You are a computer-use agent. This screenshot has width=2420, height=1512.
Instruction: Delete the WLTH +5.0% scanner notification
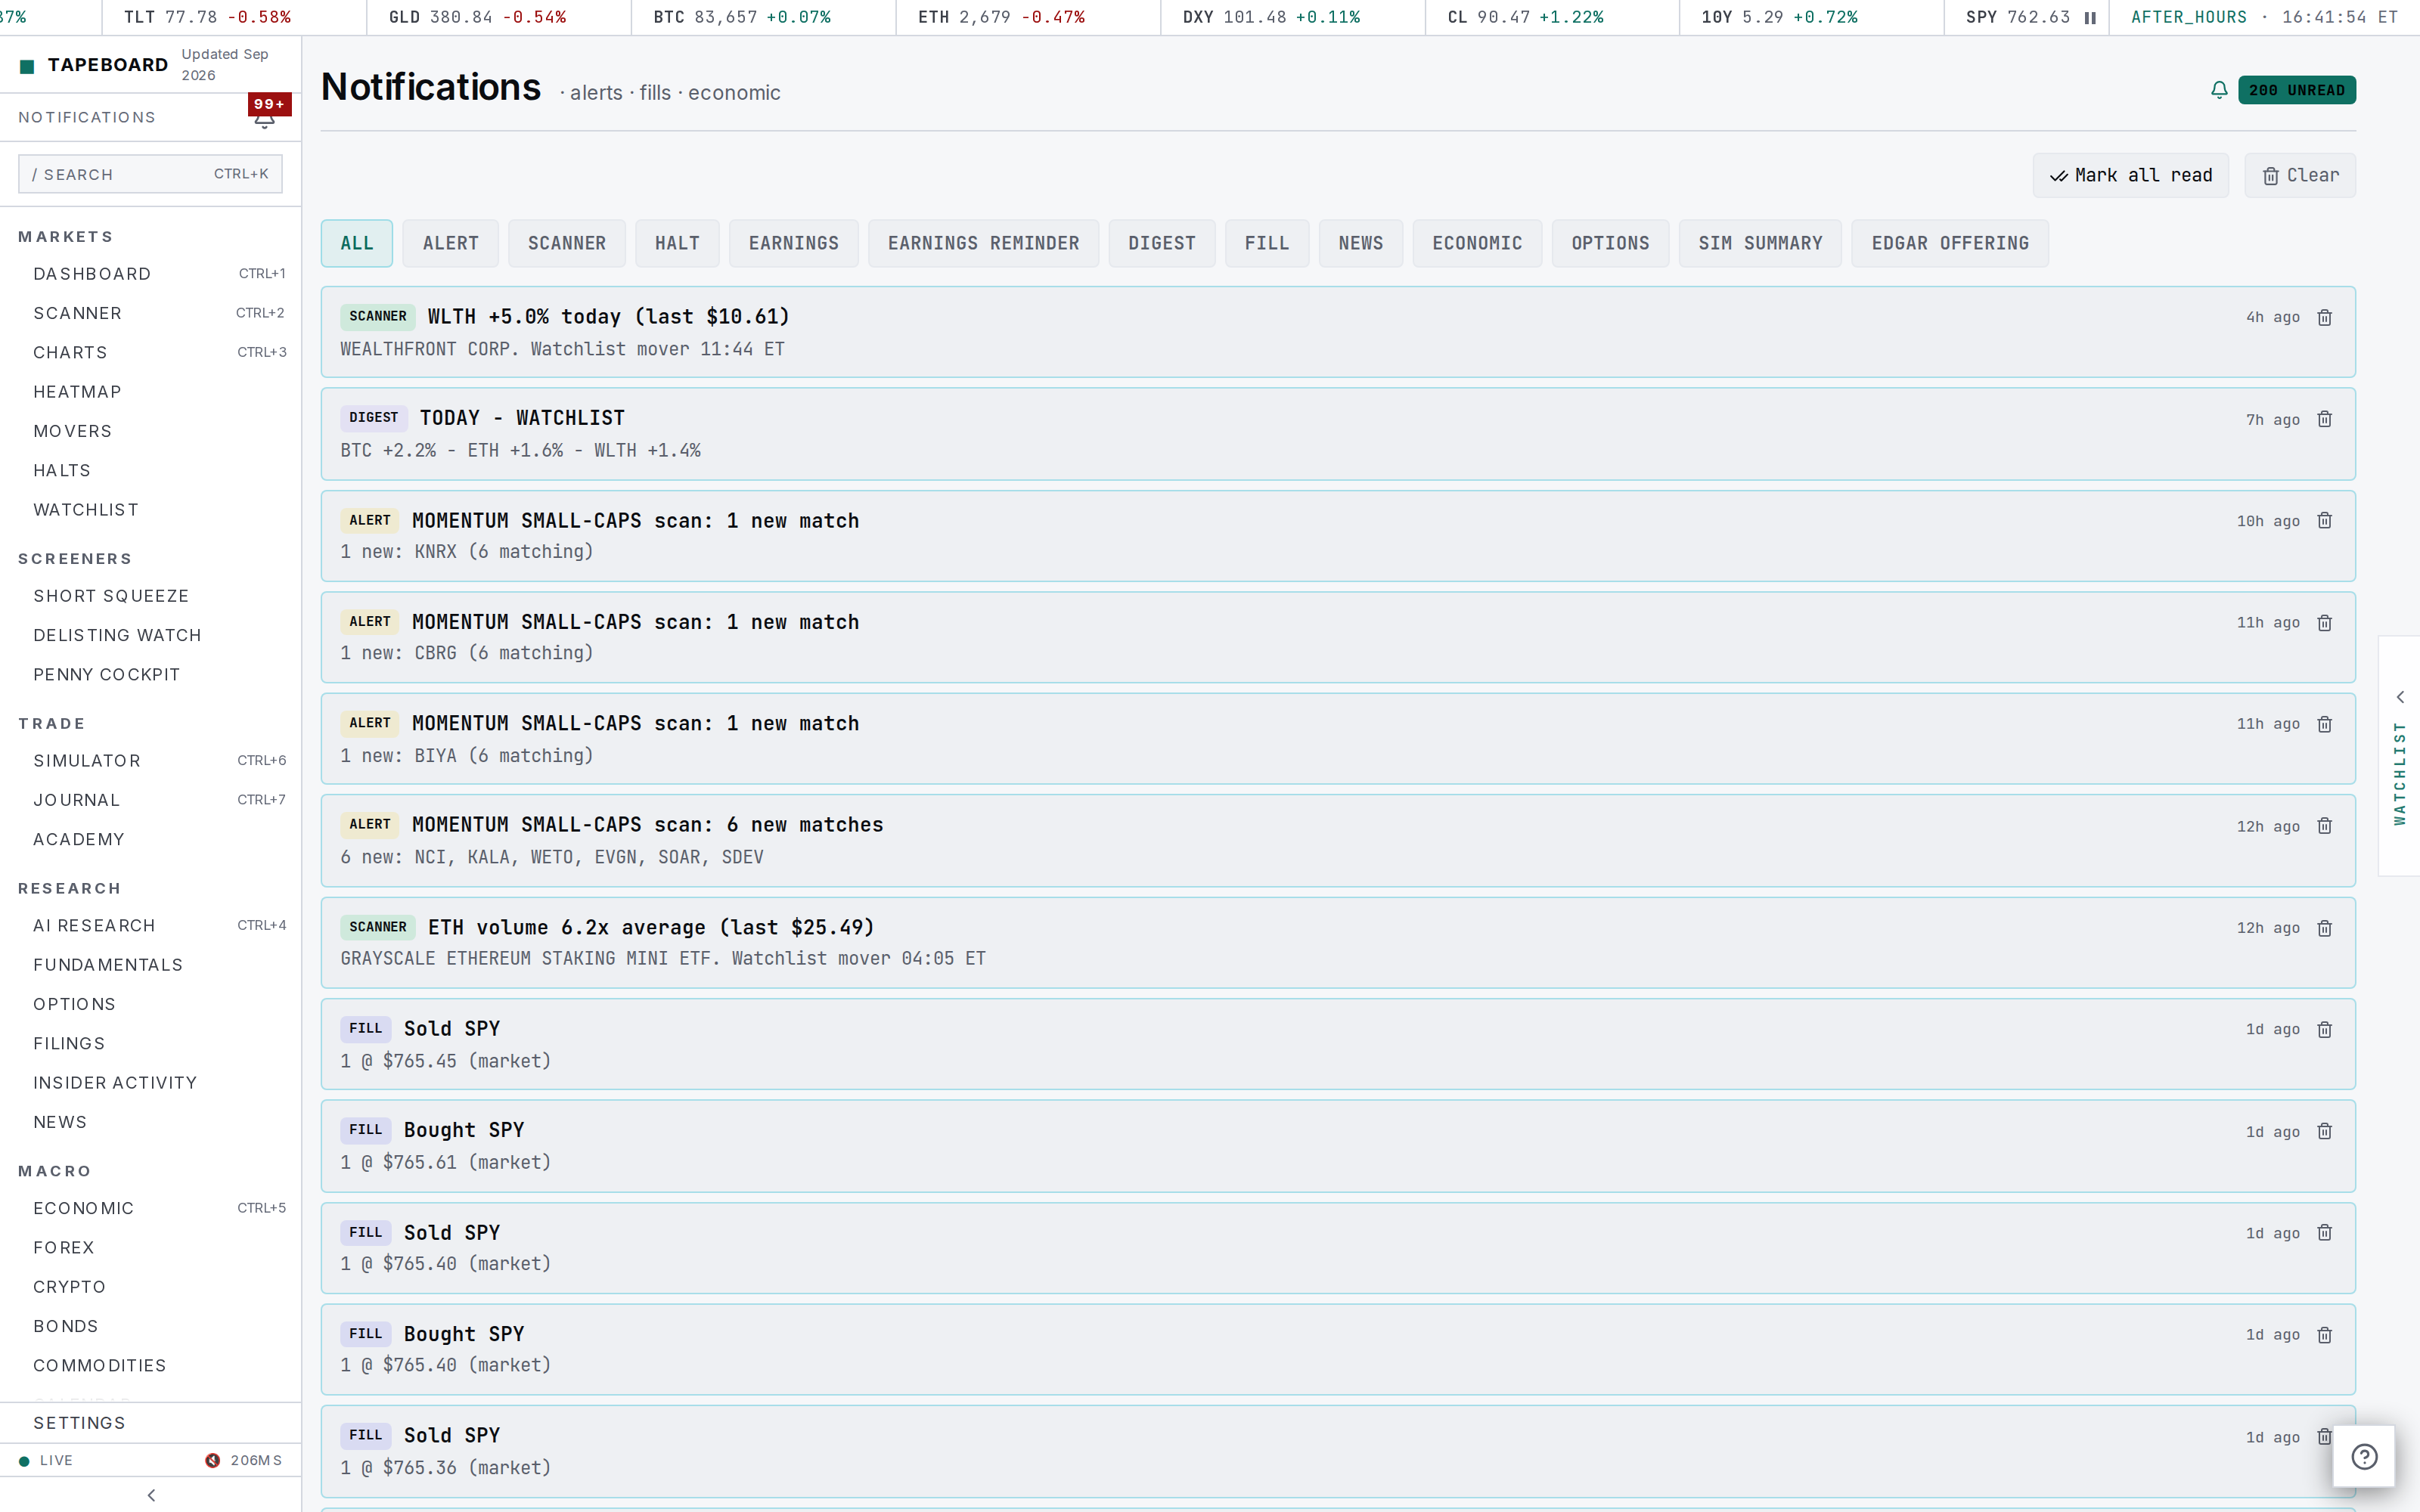pos(2325,317)
